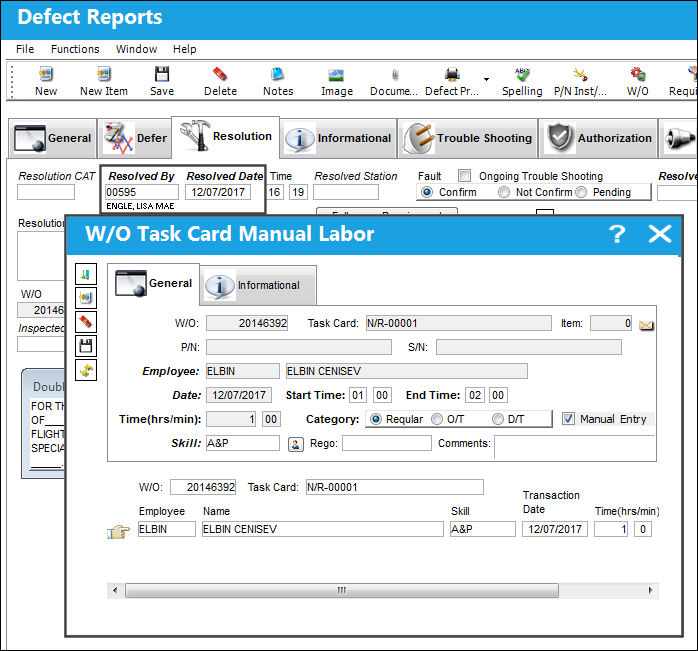Switch to the General tab in Defect Reports
Viewport: 698px width, 651px height.
(x=53, y=138)
